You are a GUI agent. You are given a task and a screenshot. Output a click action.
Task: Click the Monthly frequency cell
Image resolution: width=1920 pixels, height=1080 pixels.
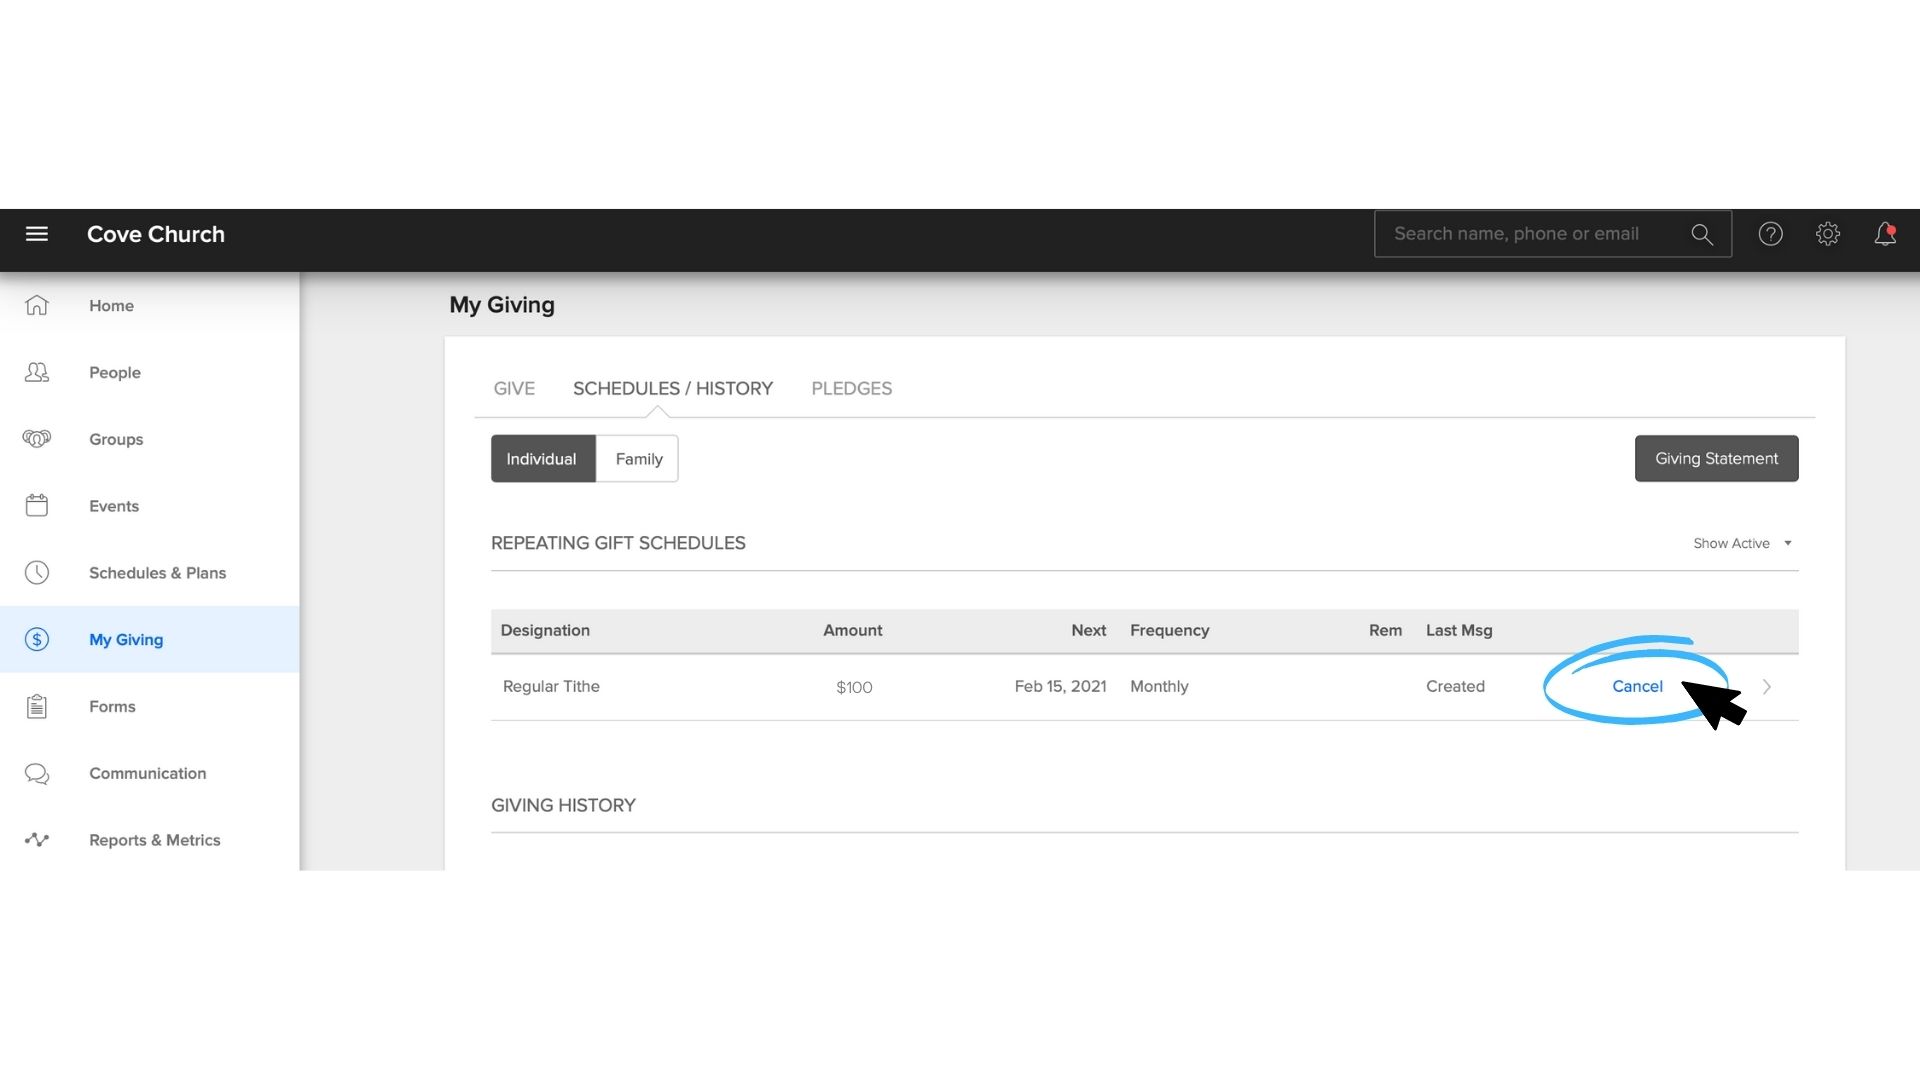tap(1159, 686)
